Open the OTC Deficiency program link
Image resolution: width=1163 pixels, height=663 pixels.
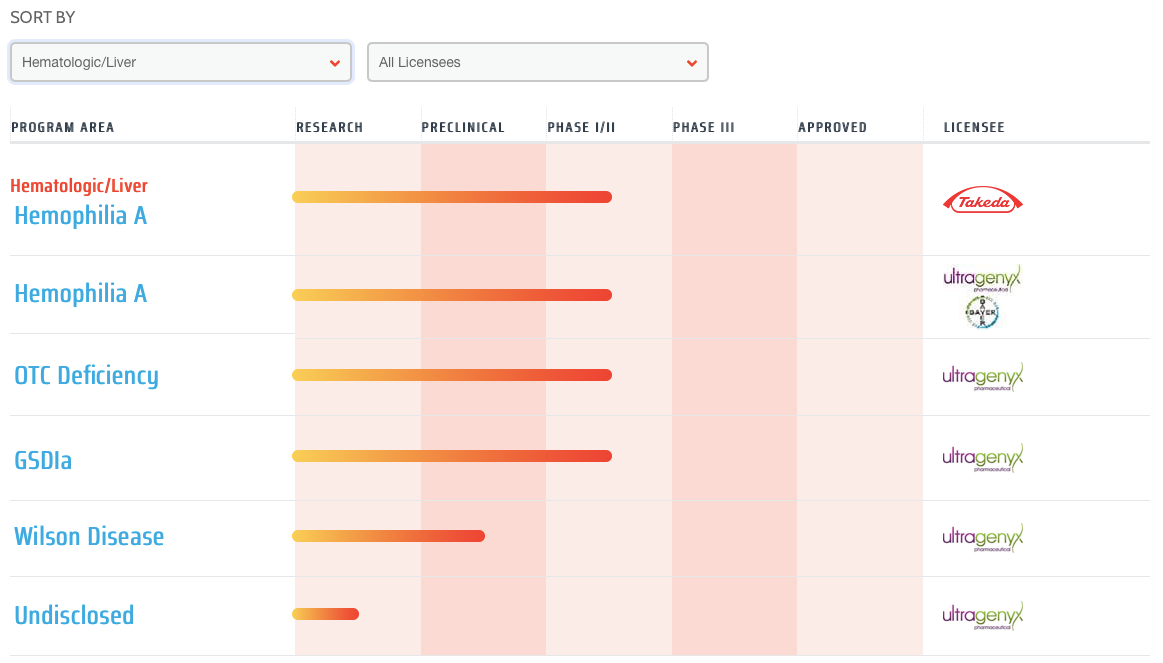pyautogui.click(x=86, y=375)
